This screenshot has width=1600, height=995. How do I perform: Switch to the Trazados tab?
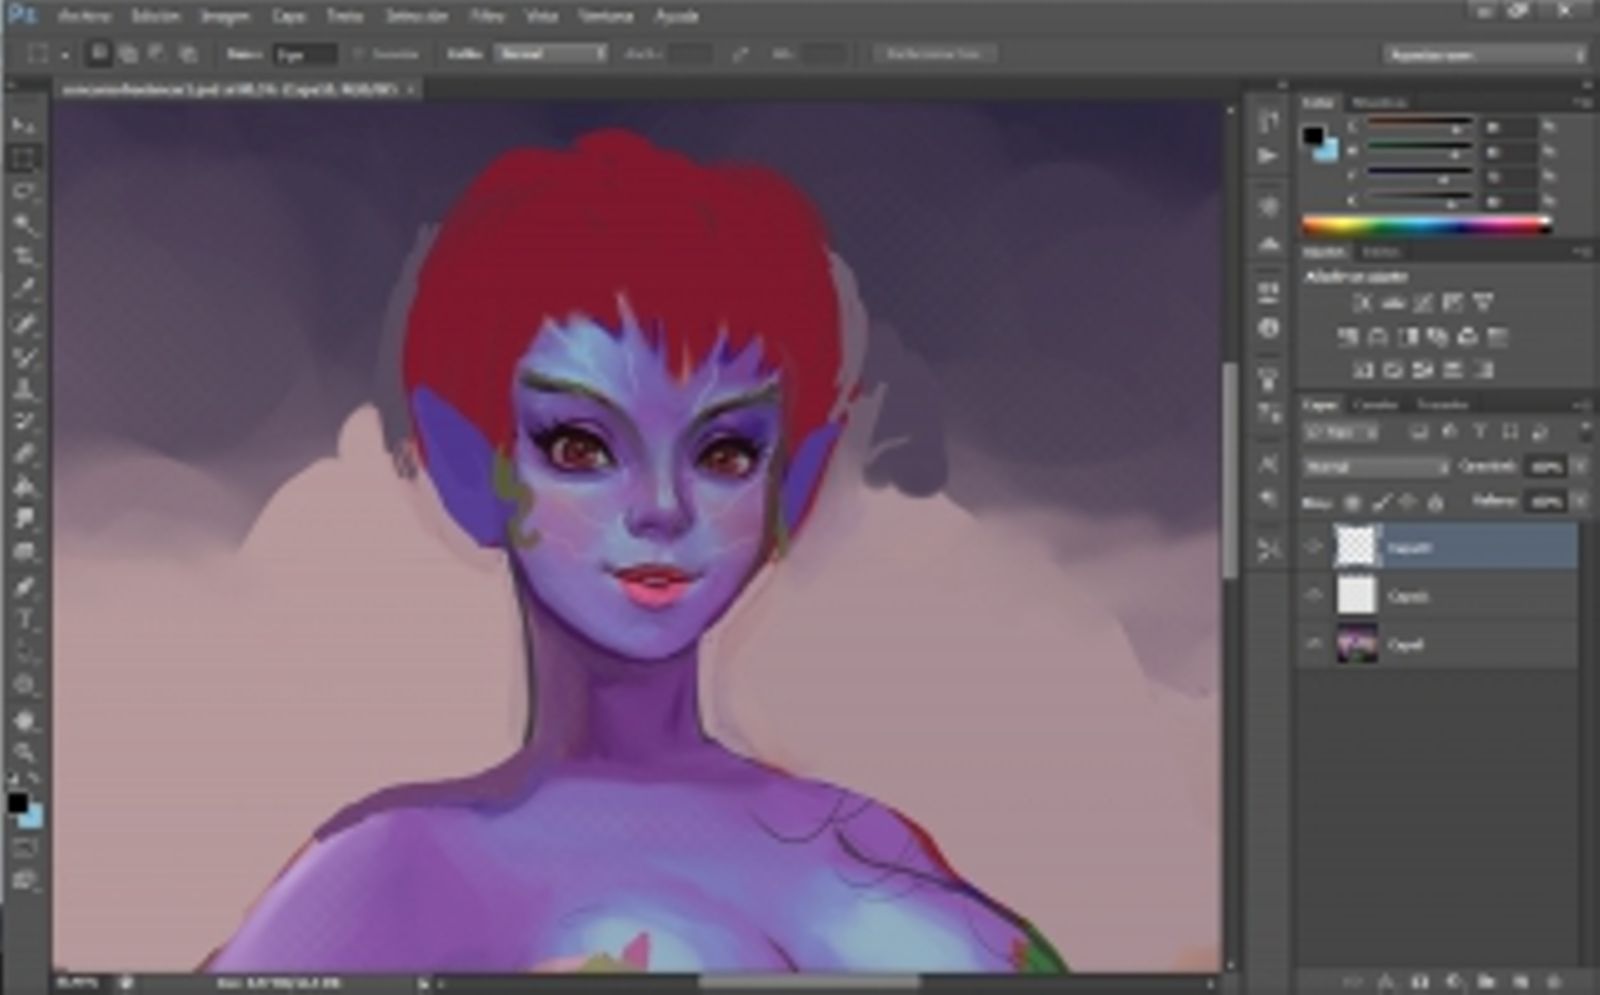[1443, 404]
